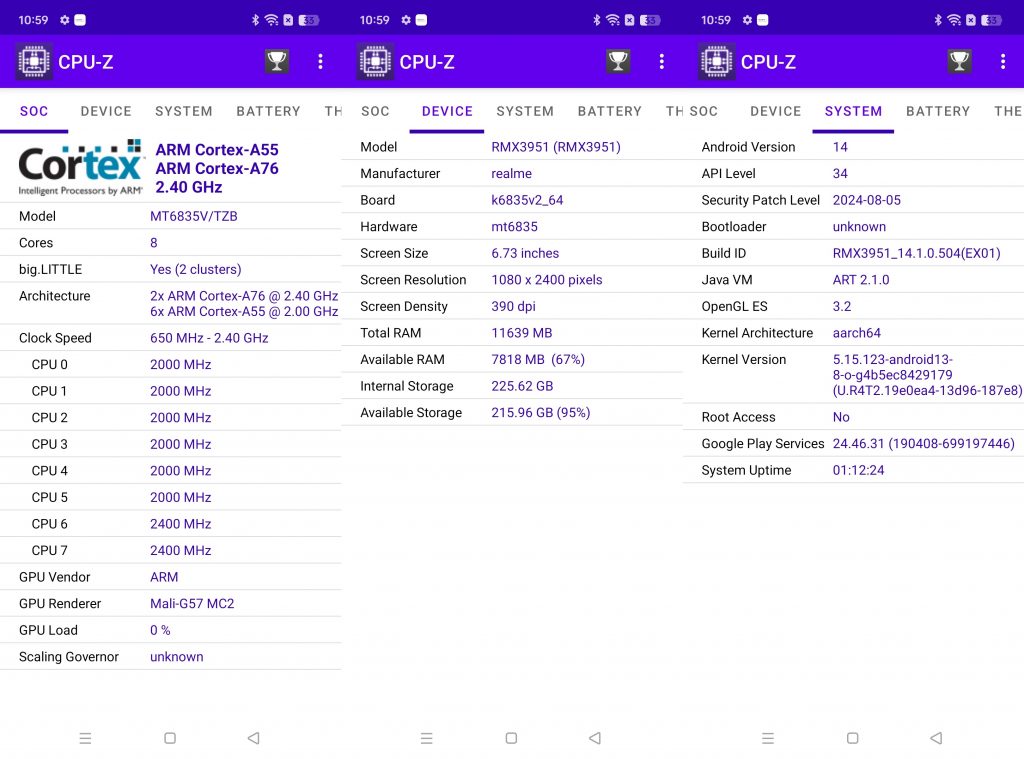Tap the settings gear in left status bar
This screenshot has height=759, width=1024.
click(x=64, y=20)
